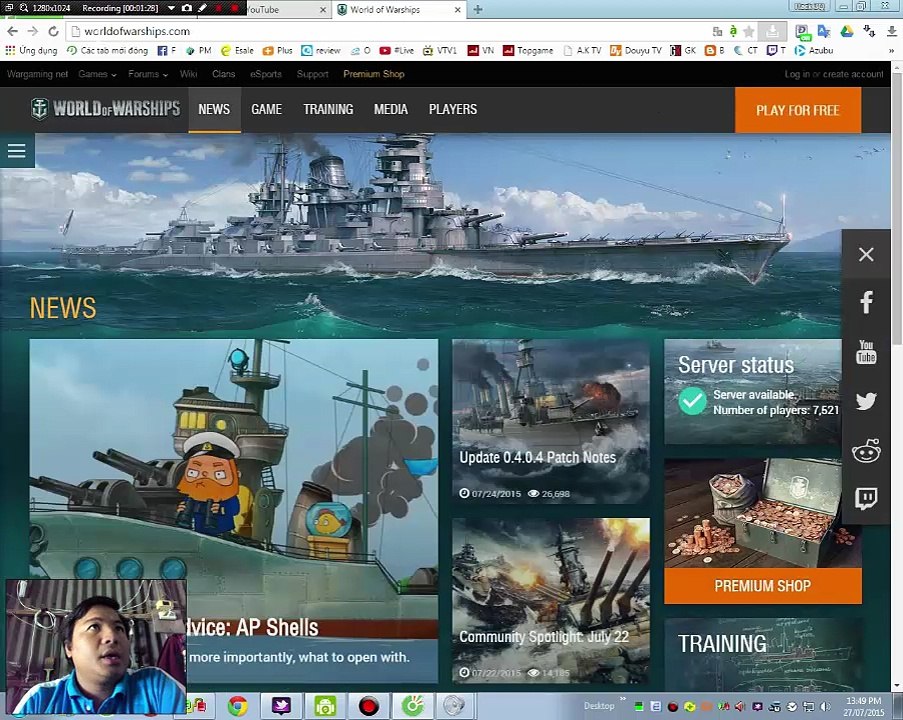
Task: Open the Twitter social link
Action: tap(866, 401)
